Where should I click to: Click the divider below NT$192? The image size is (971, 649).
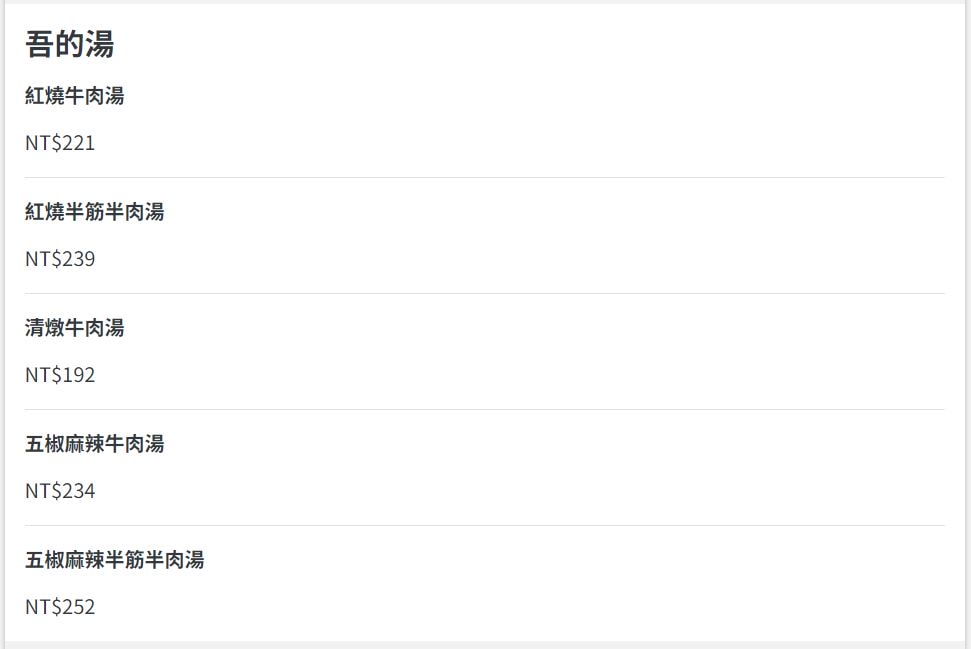(484, 409)
